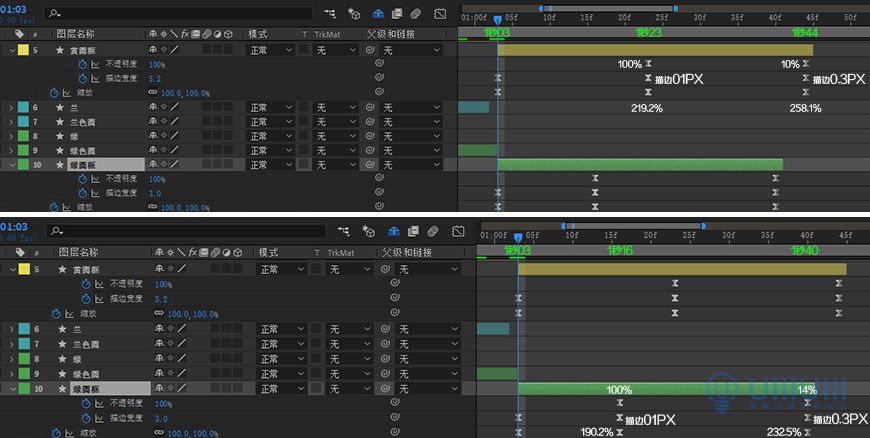Toggle shy switch for 绿圆框 in lower timeline
Image resolution: width=870 pixels, height=438 pixels.
(160, 389)
